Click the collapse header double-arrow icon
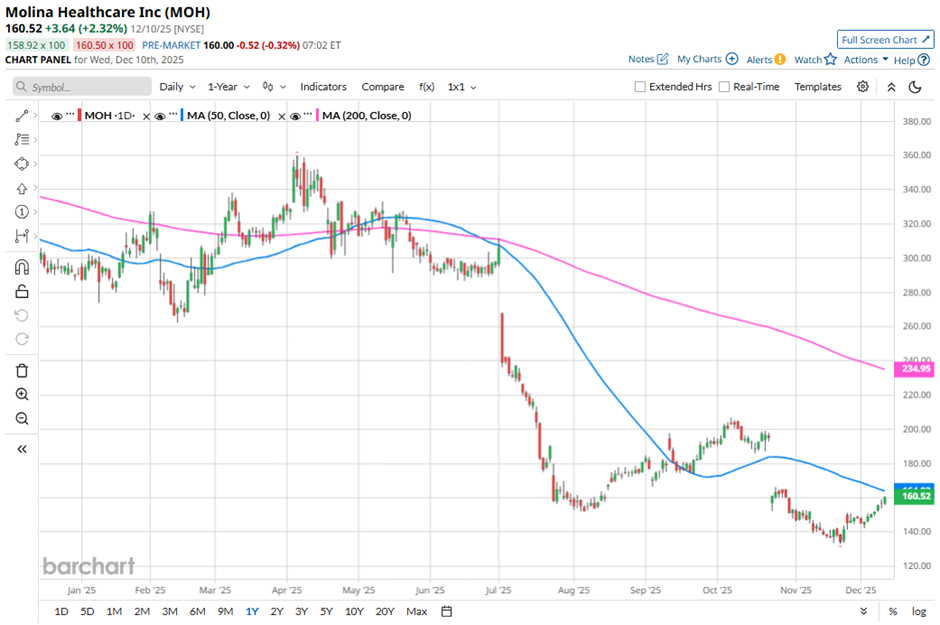The height and width of the screenshot is (625, 940). 891,87
